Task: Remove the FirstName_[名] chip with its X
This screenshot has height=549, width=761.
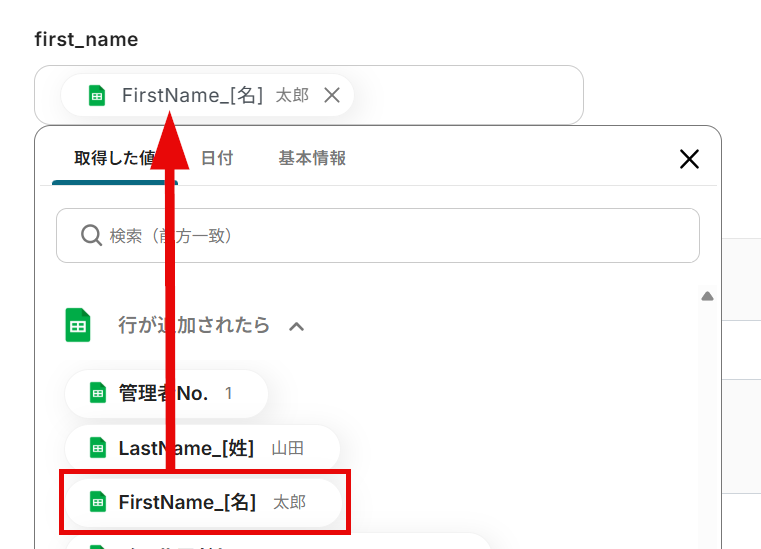Action: point(332,95)
